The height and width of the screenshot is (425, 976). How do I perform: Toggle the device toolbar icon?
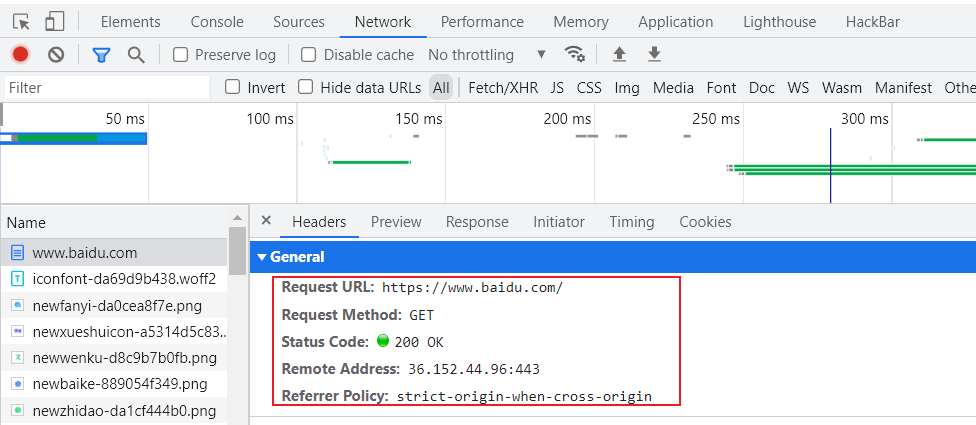pos(55,22)
